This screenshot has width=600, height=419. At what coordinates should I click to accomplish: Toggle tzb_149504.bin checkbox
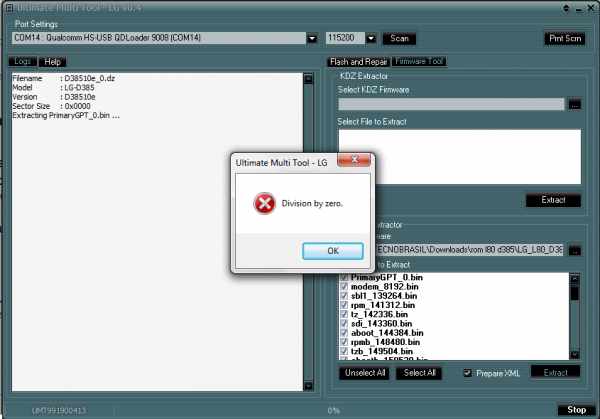click(344, 351)
